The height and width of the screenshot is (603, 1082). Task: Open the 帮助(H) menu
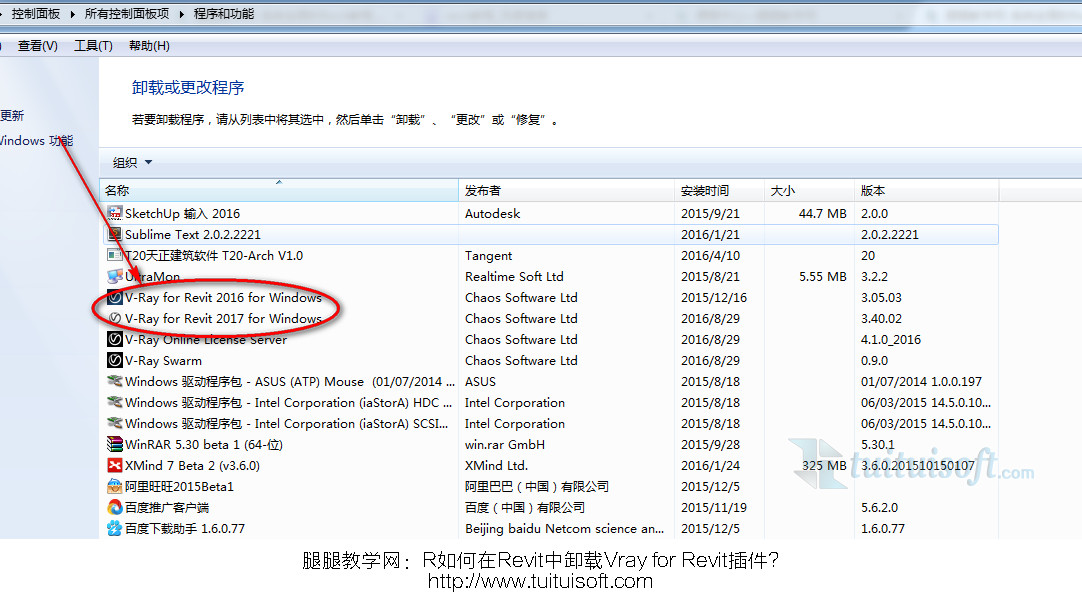point(149,46)
